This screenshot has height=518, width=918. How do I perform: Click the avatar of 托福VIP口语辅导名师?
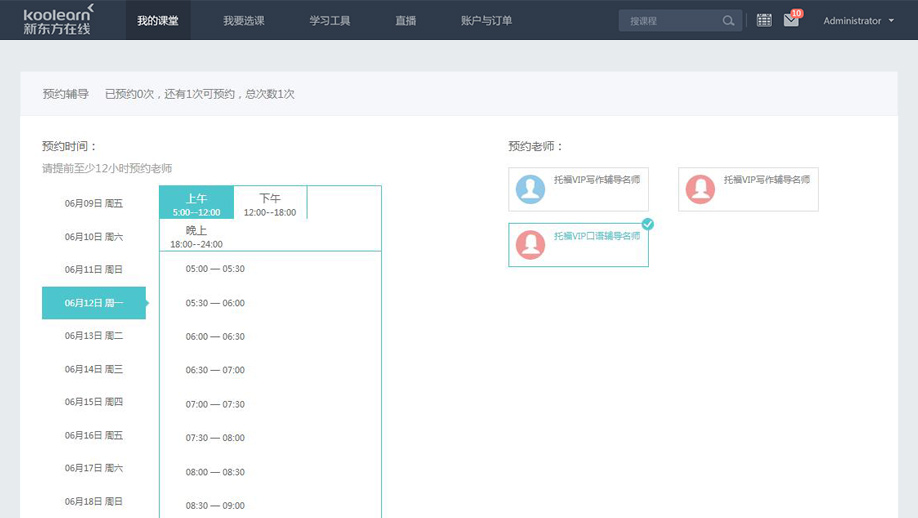530,245
